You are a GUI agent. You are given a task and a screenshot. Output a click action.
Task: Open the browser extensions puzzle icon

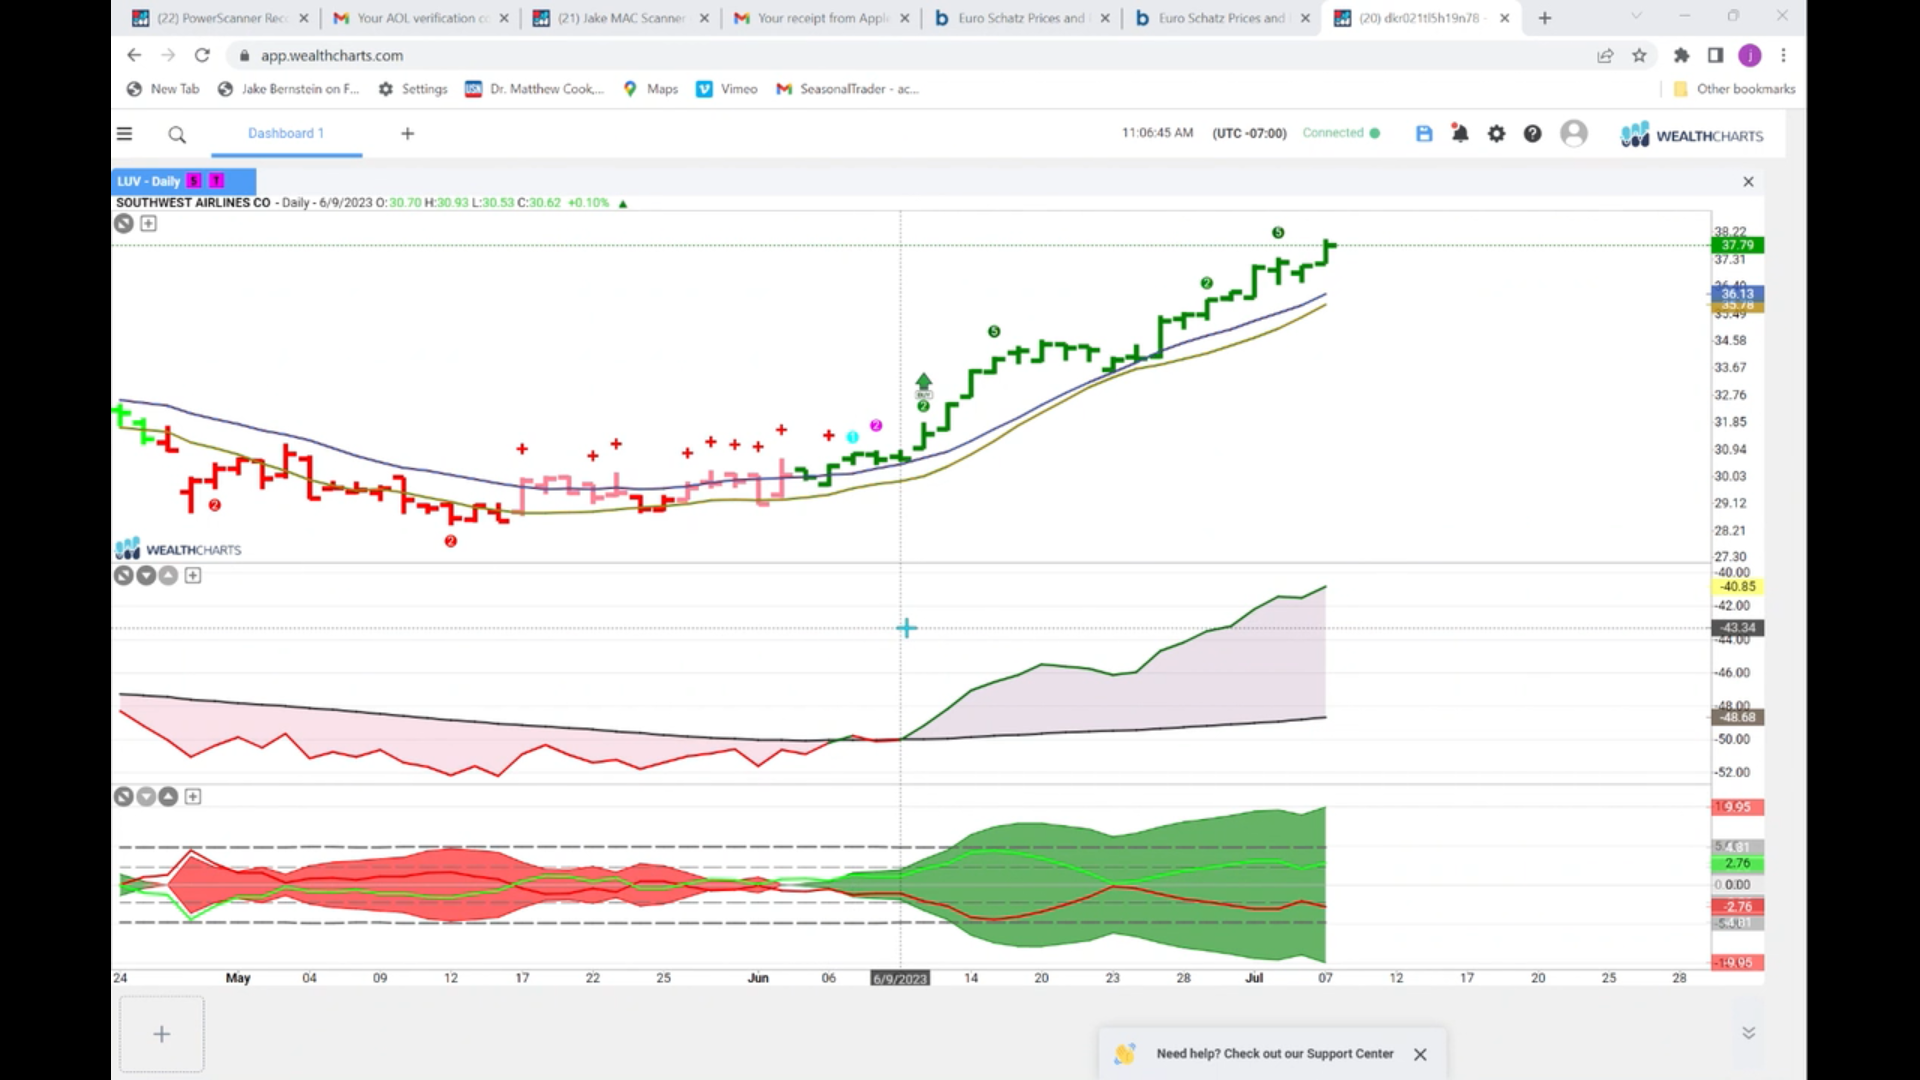point(1681,56)
